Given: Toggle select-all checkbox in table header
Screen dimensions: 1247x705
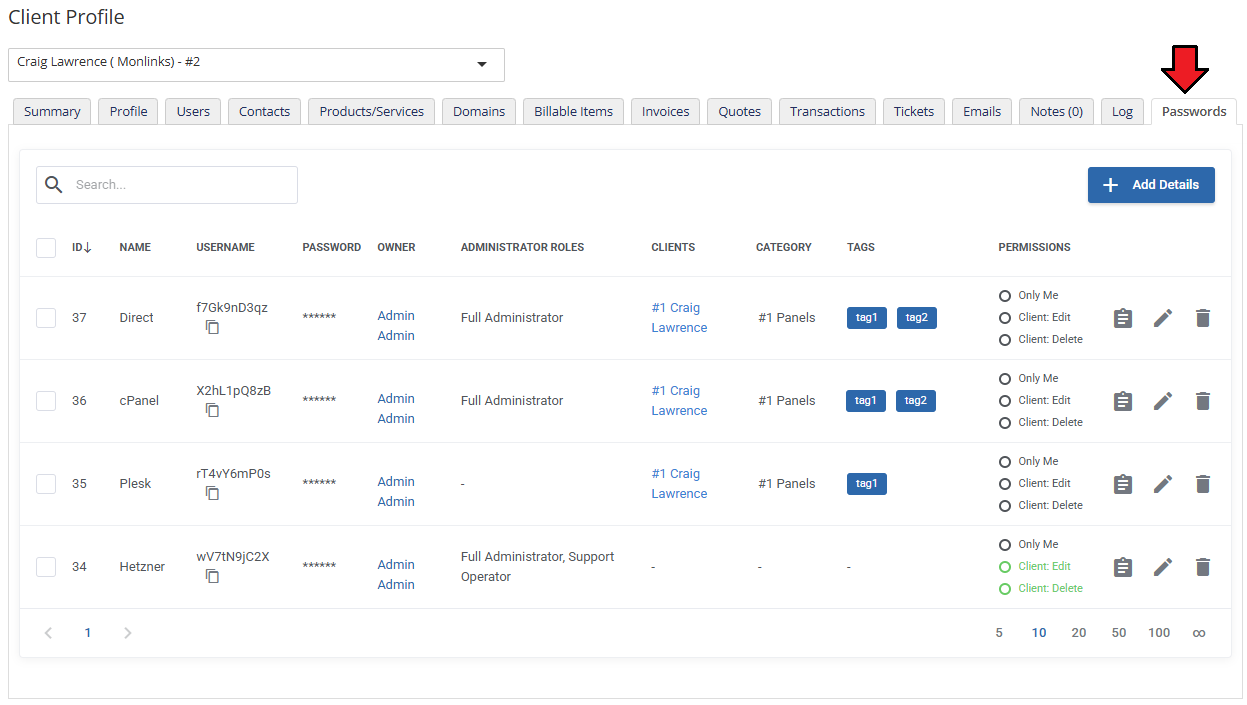Looking at the screenshot, I should pyautogui.click(x=46, y=248).
